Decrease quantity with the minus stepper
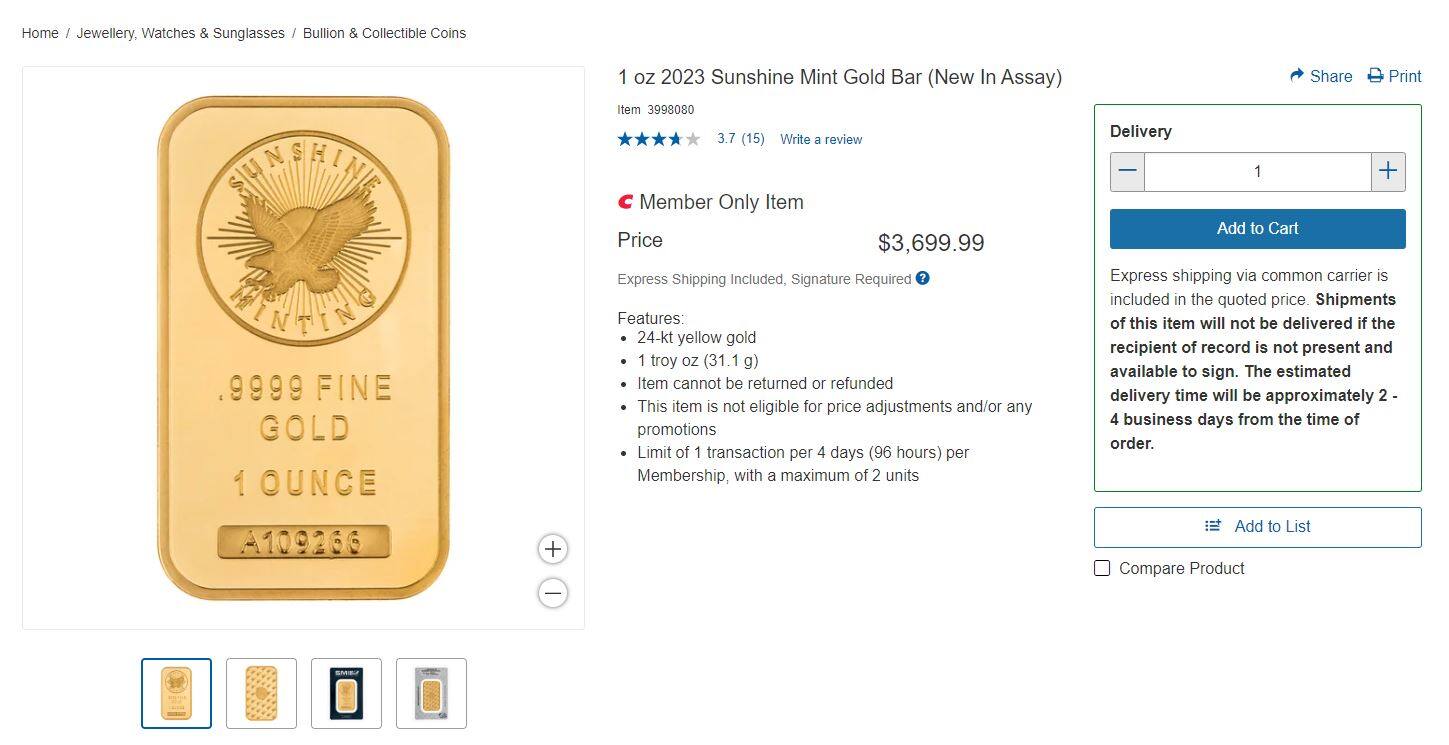This screenshot has height=745, width=1449. (x=1126, y=171)
